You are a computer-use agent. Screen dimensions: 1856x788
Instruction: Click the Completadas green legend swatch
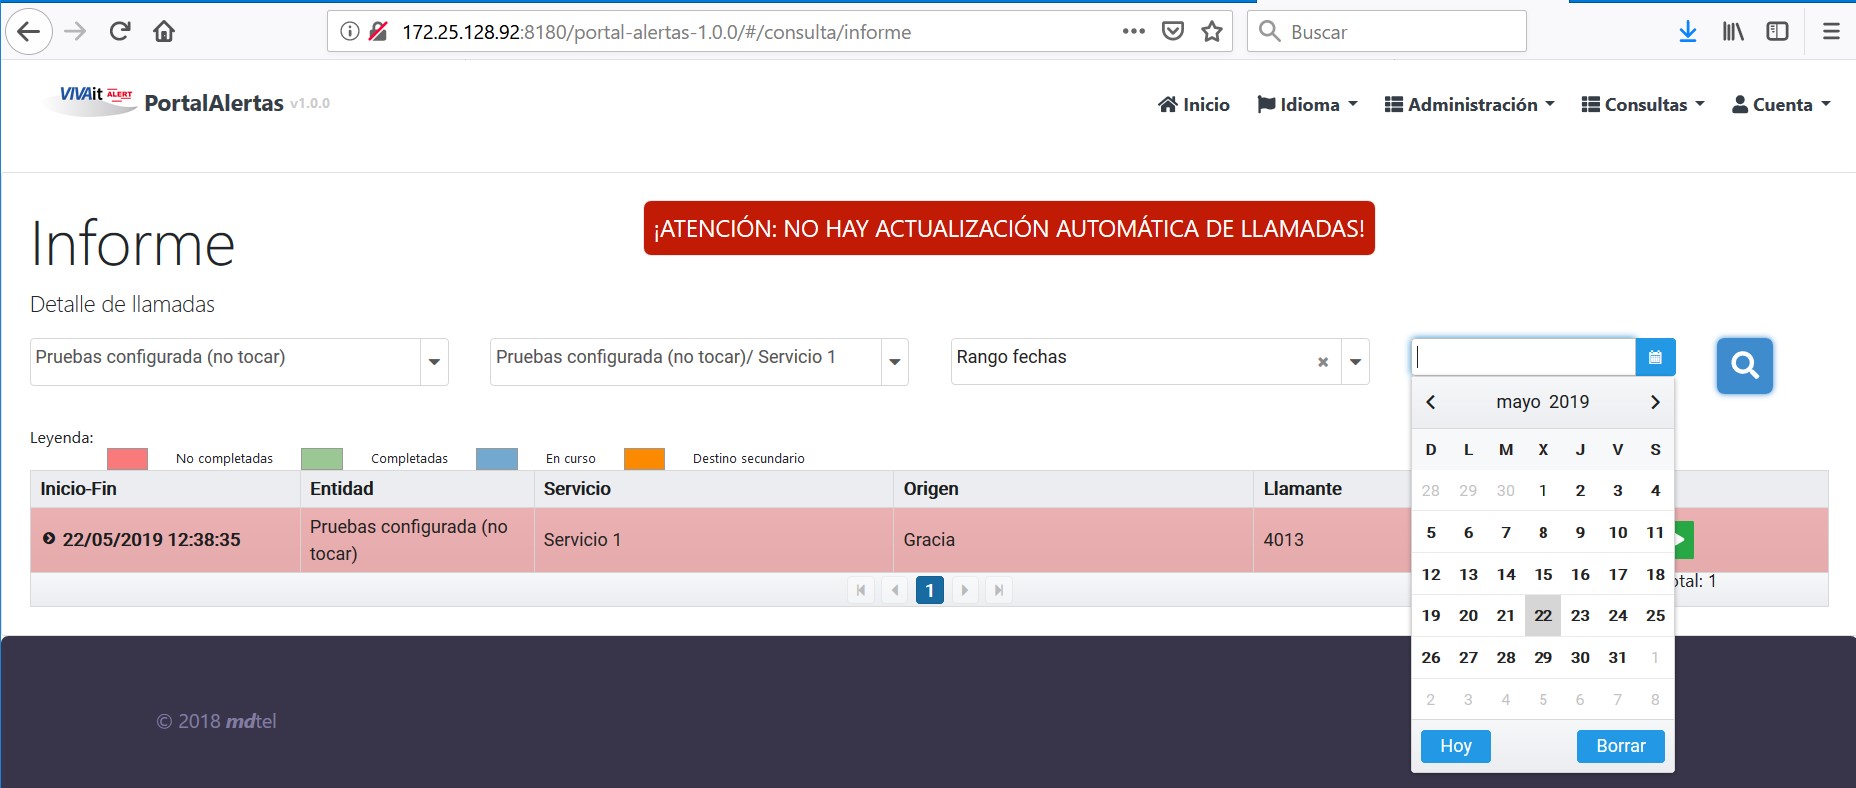(322, 458)
